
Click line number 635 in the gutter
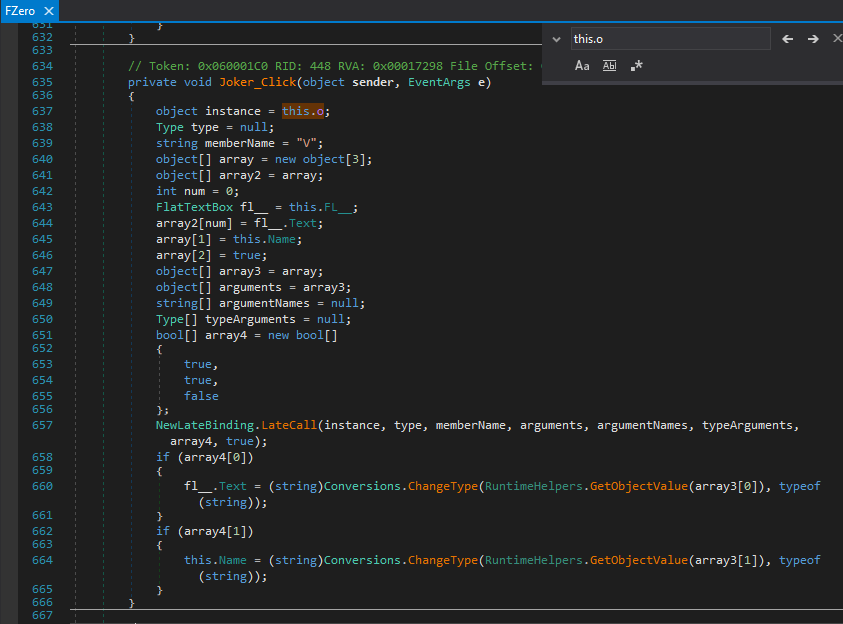coord(42,83)
